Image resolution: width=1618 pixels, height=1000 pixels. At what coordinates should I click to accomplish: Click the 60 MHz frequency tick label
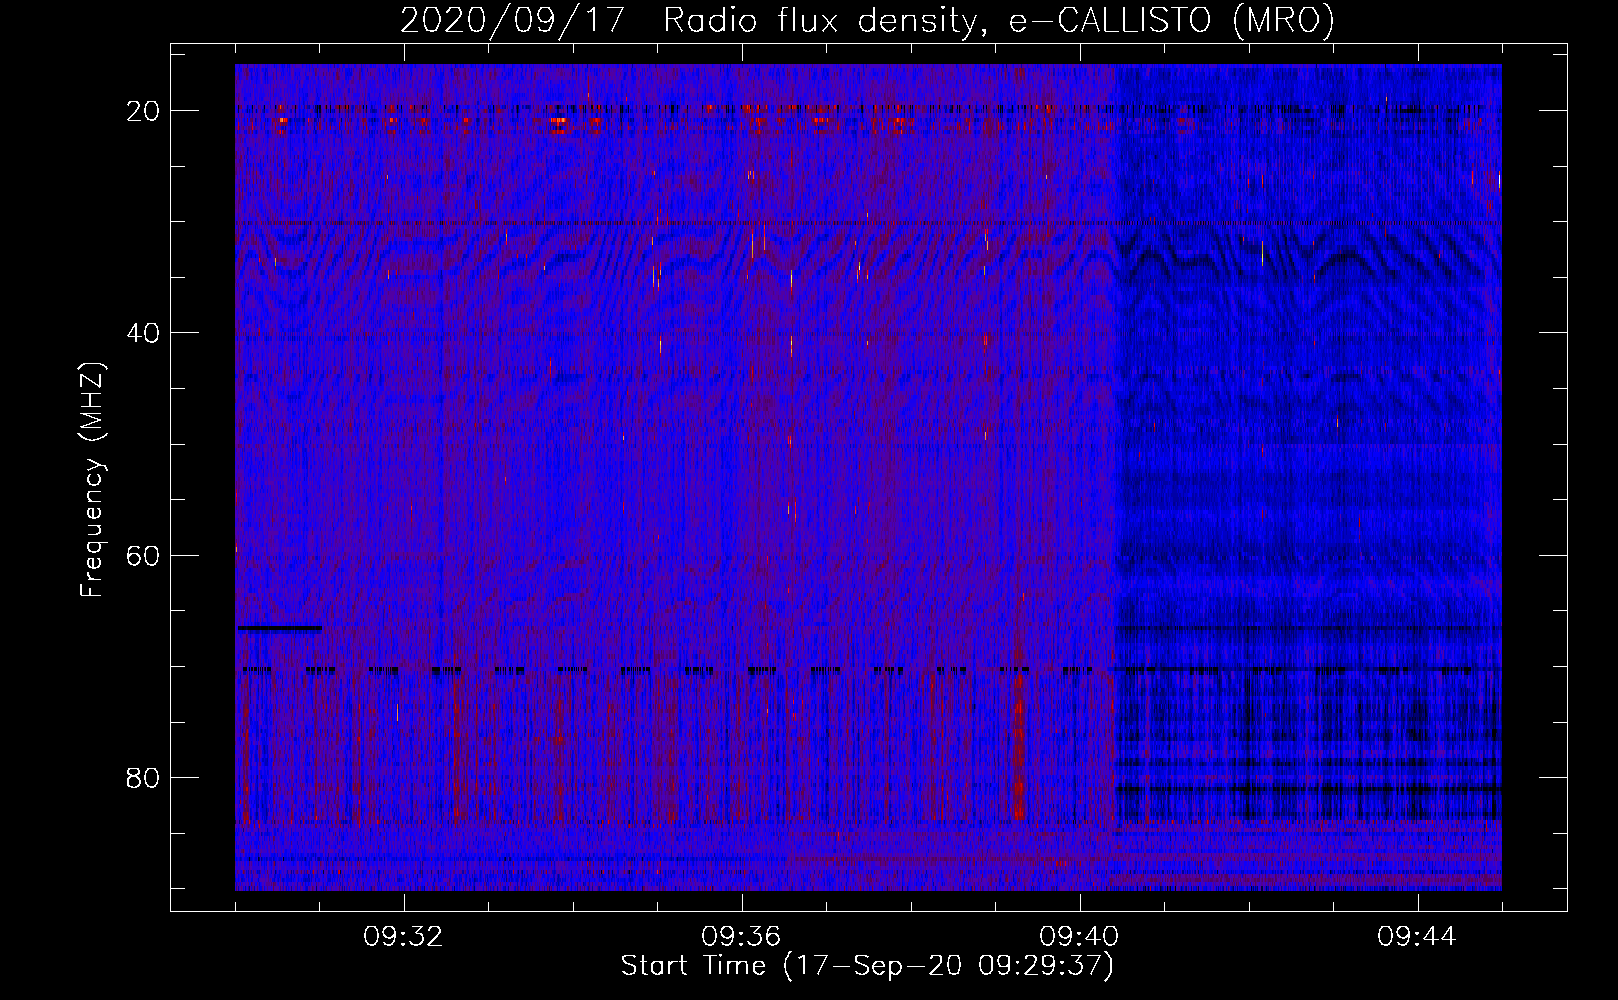tap(144, 555)
